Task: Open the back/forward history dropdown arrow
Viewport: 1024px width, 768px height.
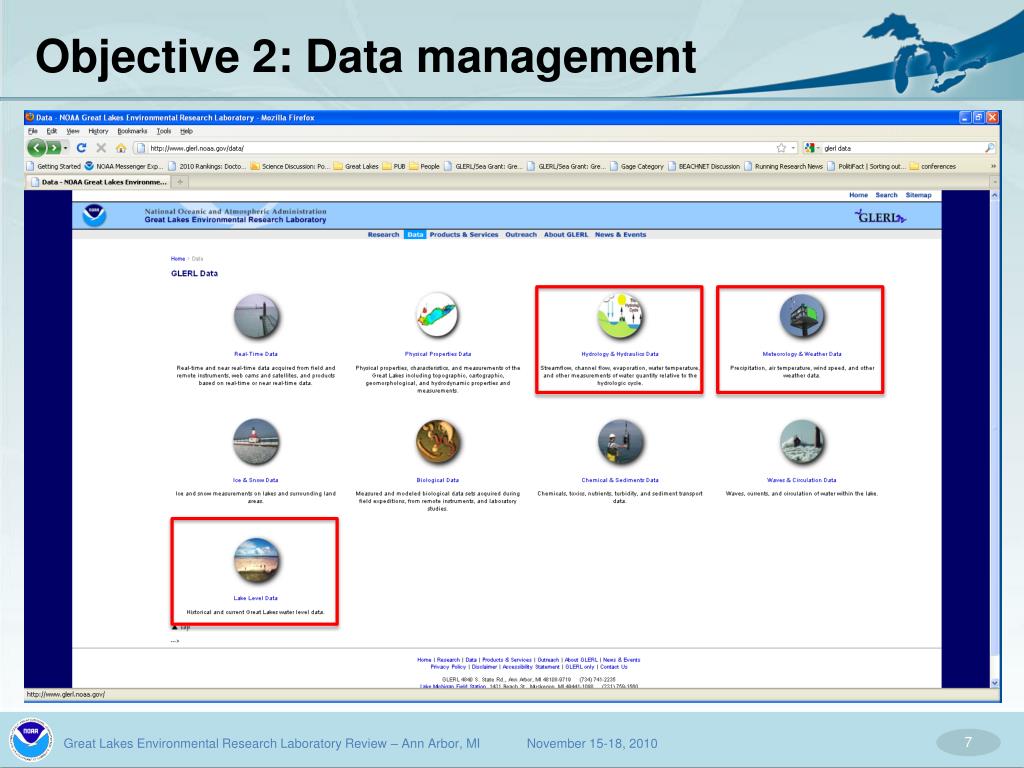Action: point(66,149)
